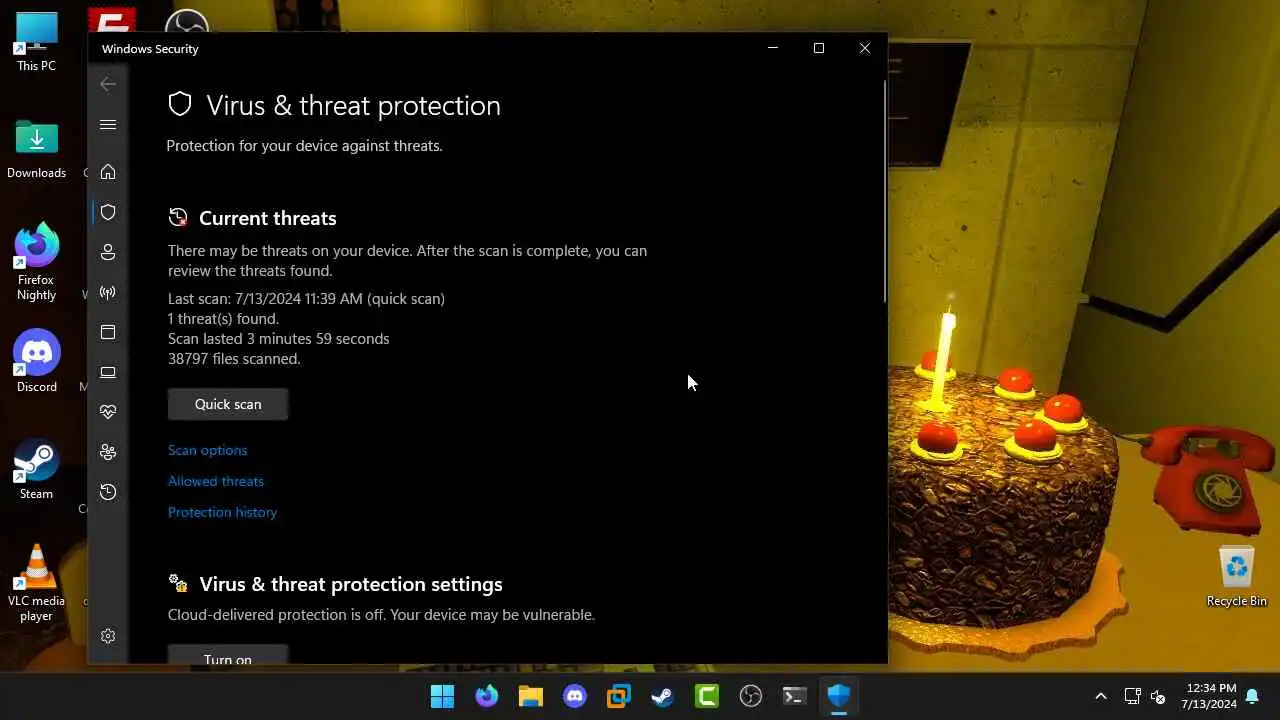Viewport: 1280px width, 720px height.
Task: Open network status tray icon
Action: [x=1133, y=696]
